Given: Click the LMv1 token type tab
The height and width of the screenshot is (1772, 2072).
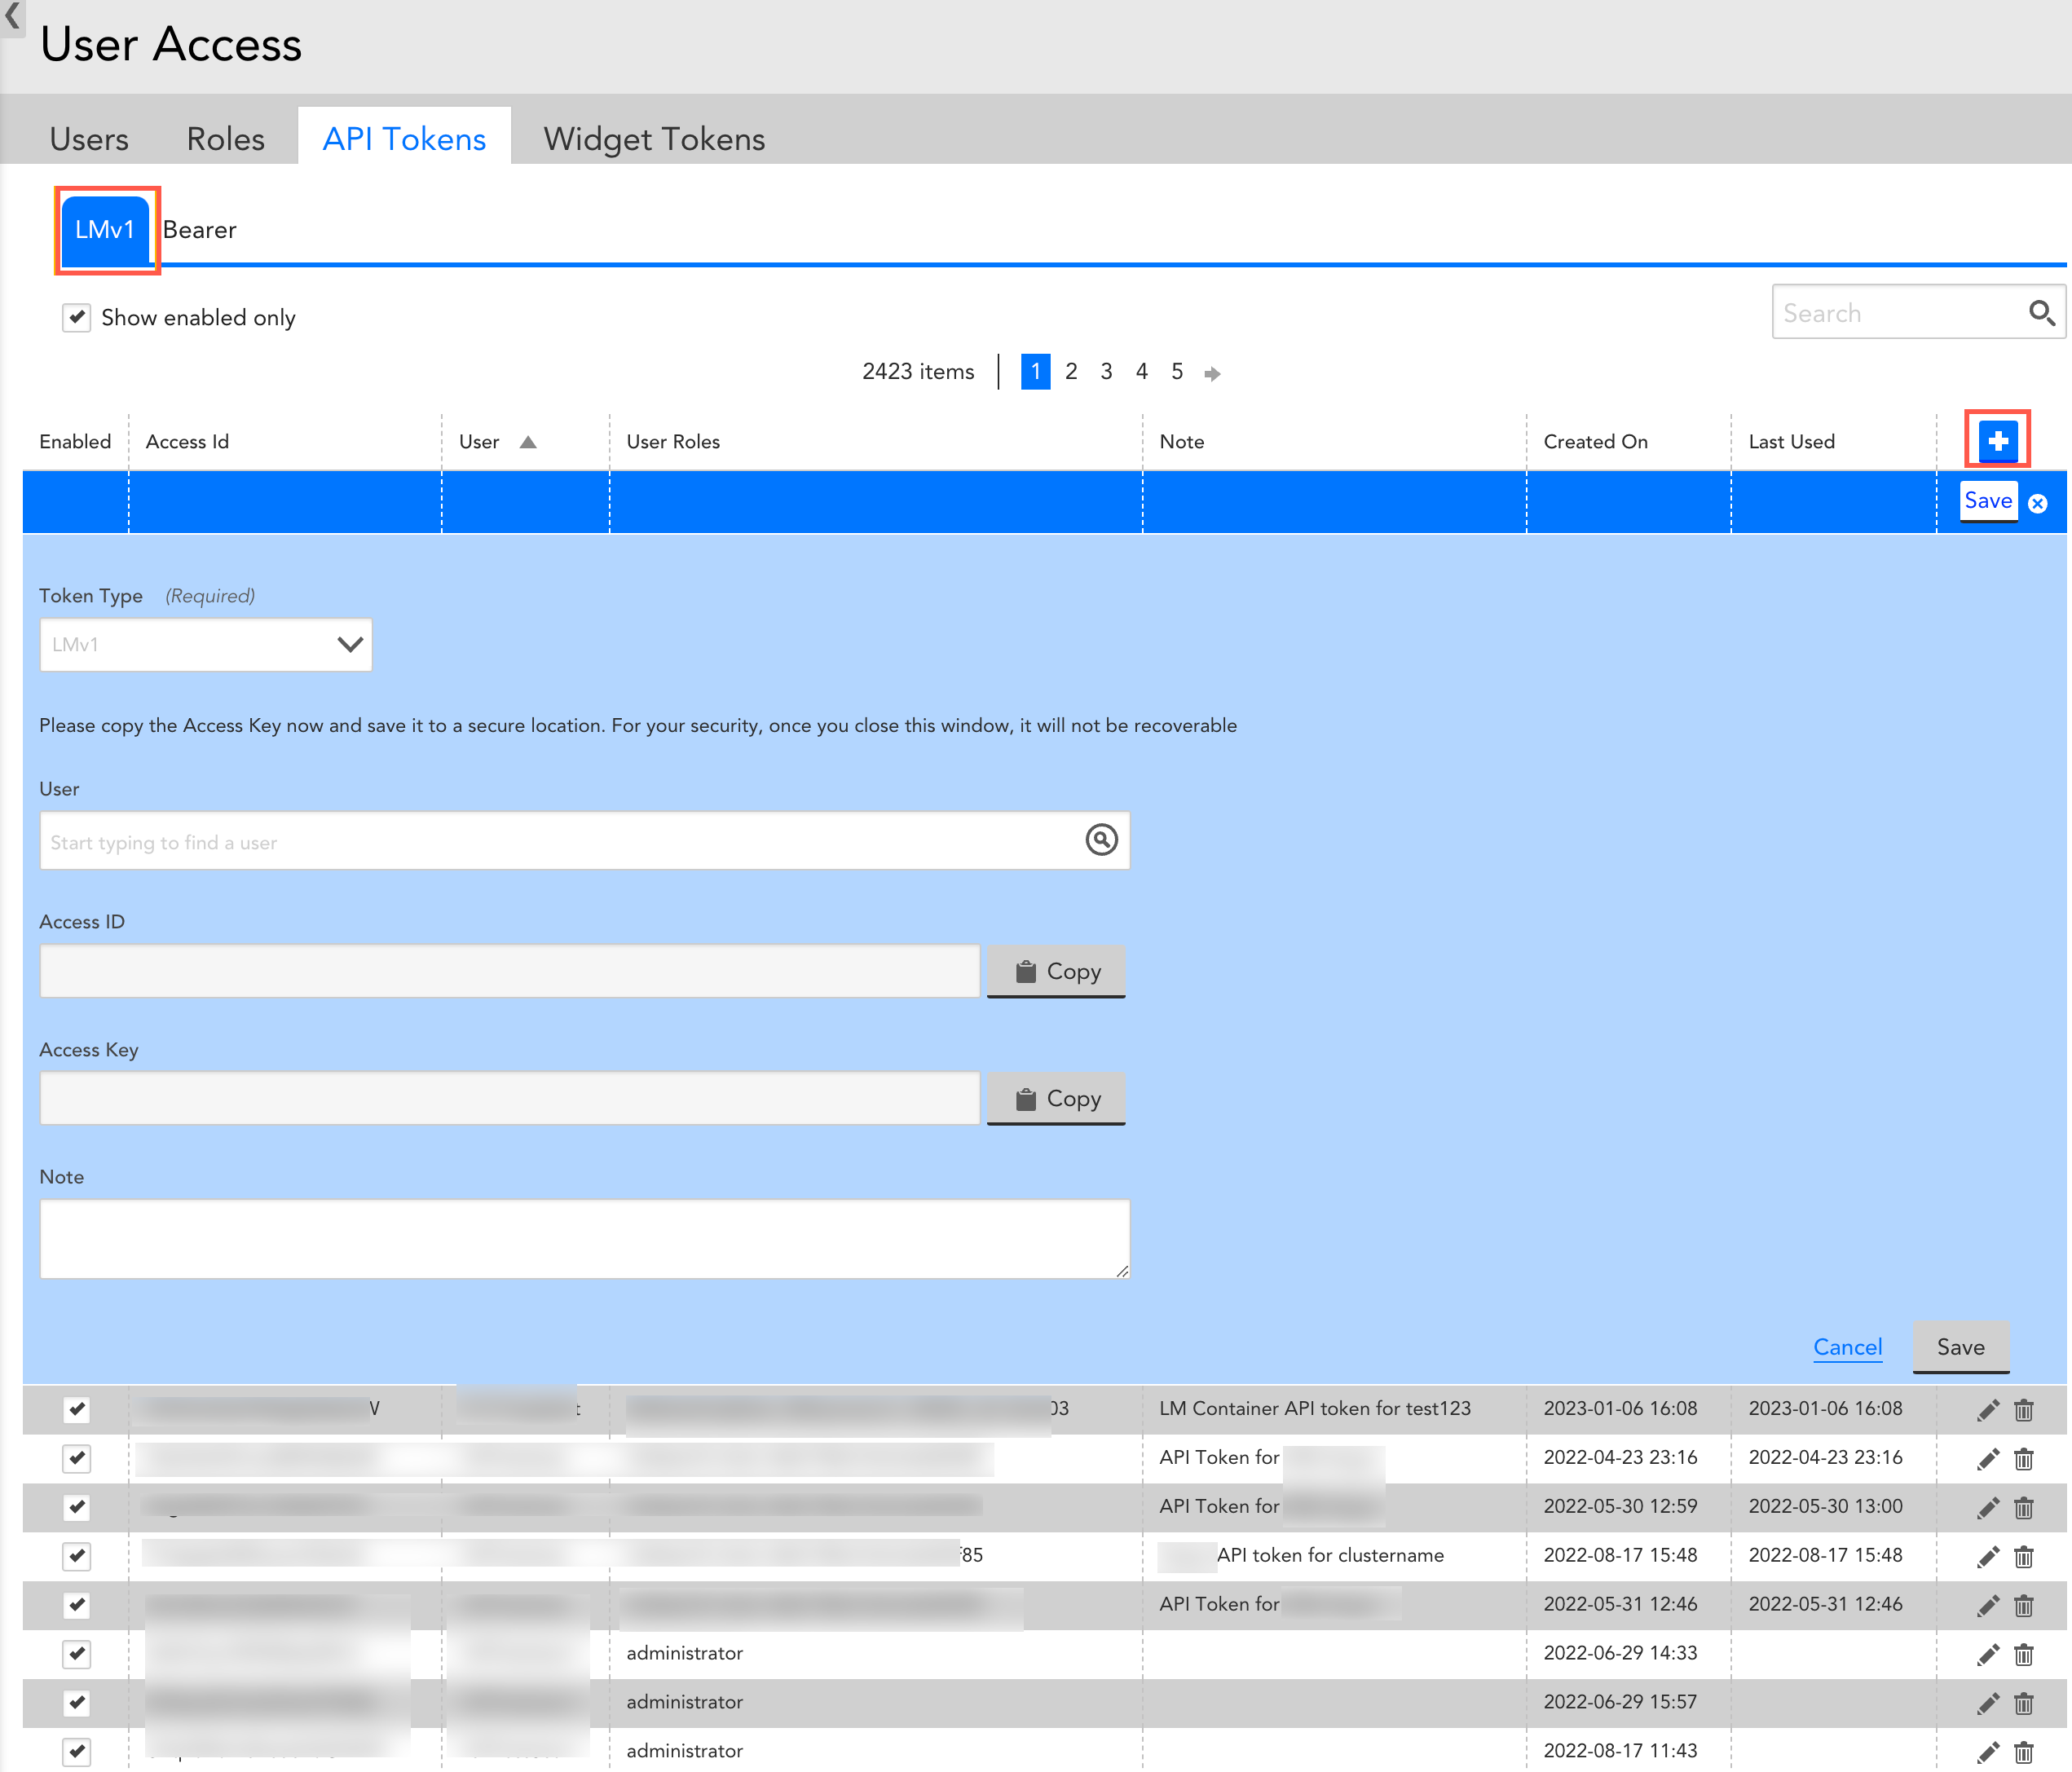Looking at the screenshot, I should (105, 228).
